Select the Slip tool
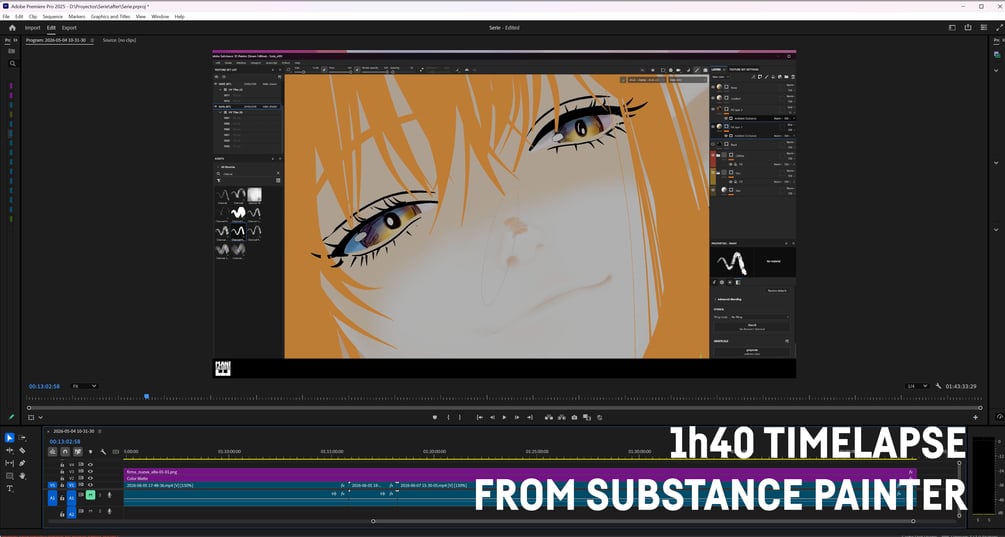The width and height of the screenshot is (1005, 537). coord(10,463)
